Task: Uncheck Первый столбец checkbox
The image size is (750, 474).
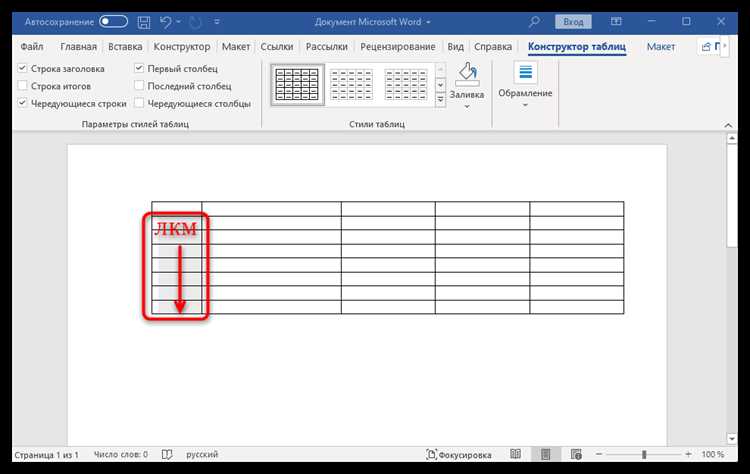Action: (x=139, y=68)
